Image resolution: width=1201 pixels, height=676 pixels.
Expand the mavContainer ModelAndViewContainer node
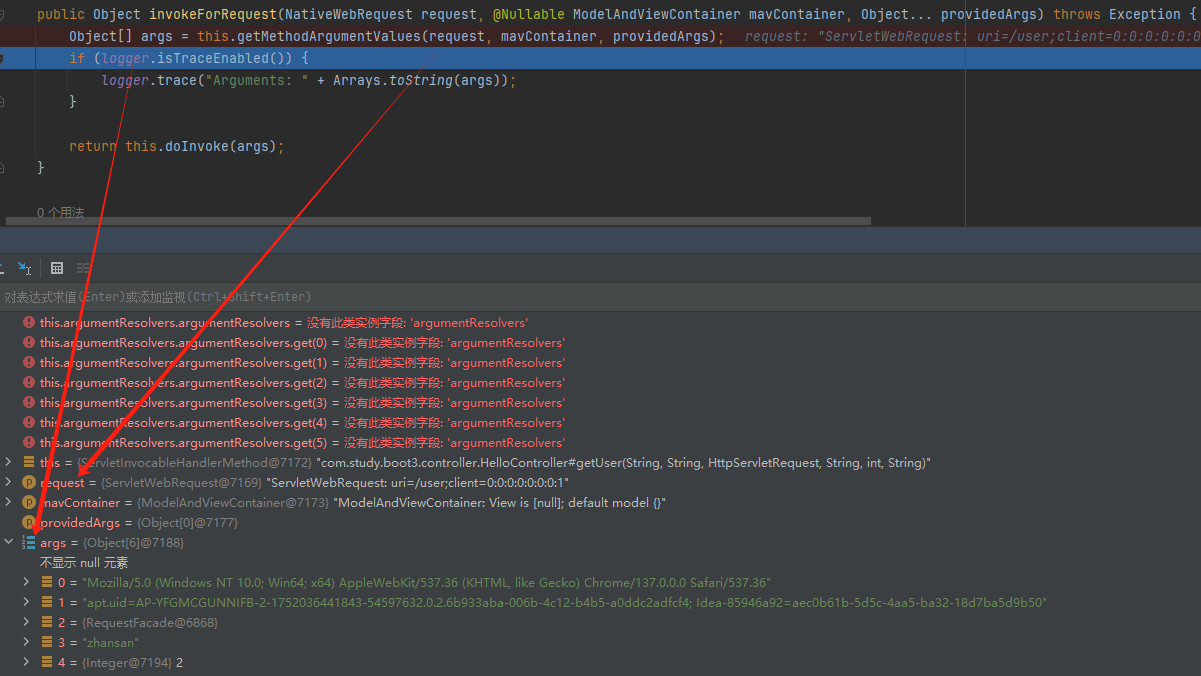tap(9, 502)
